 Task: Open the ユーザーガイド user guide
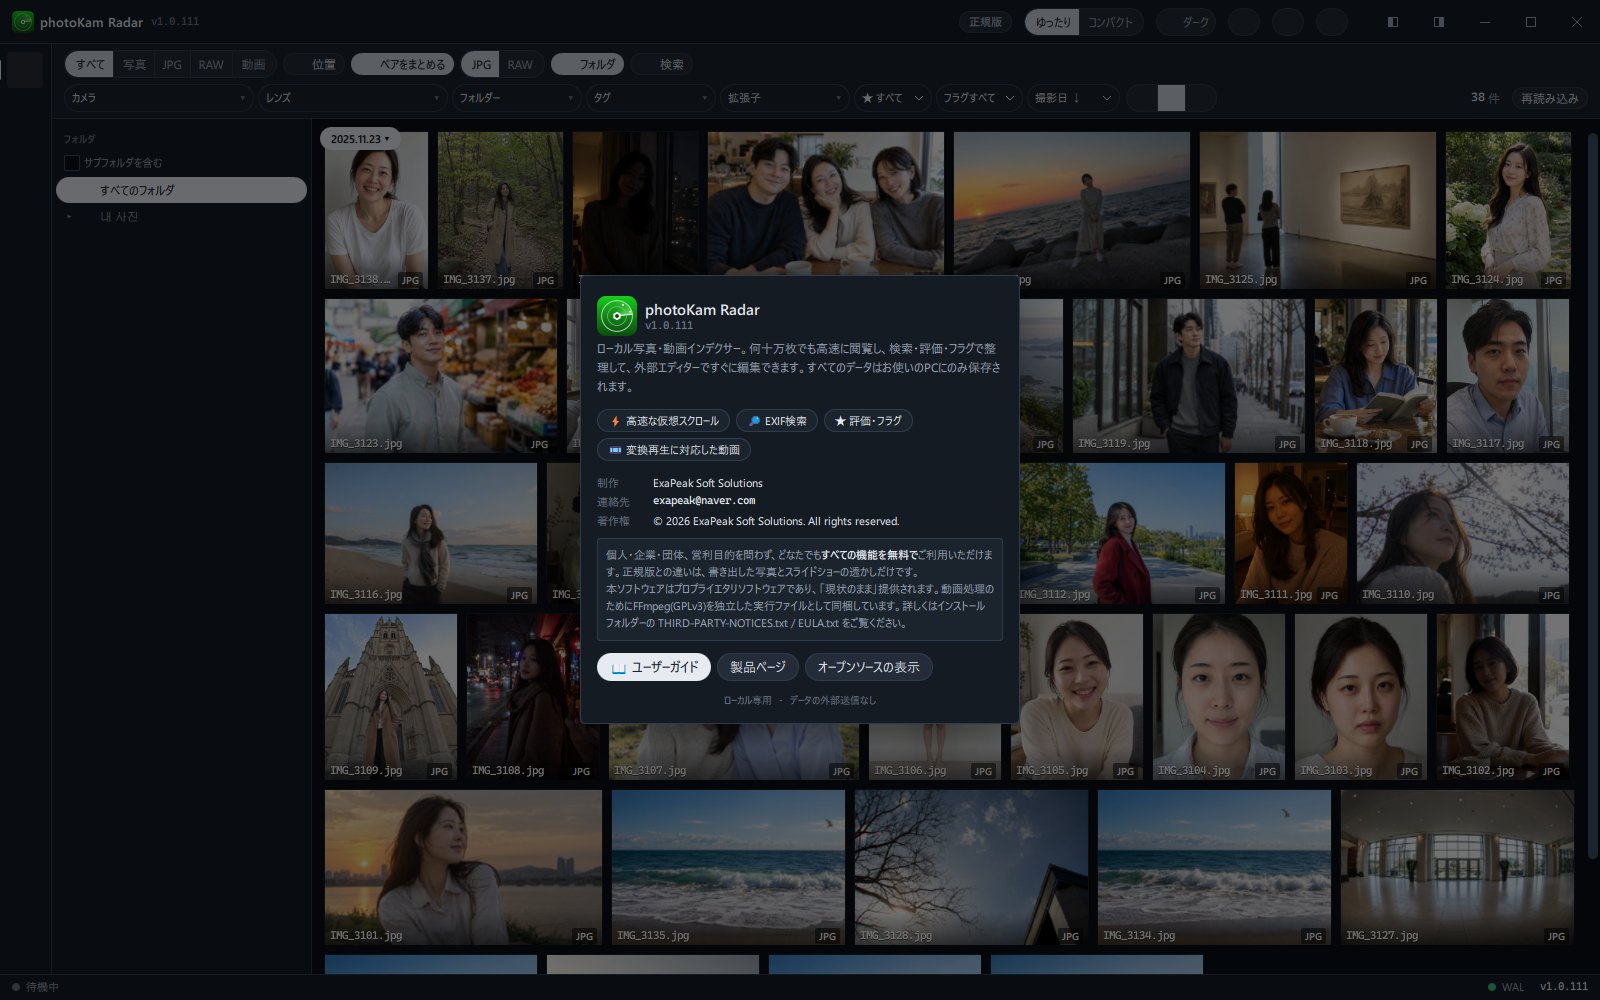click(x=654, y=667)
